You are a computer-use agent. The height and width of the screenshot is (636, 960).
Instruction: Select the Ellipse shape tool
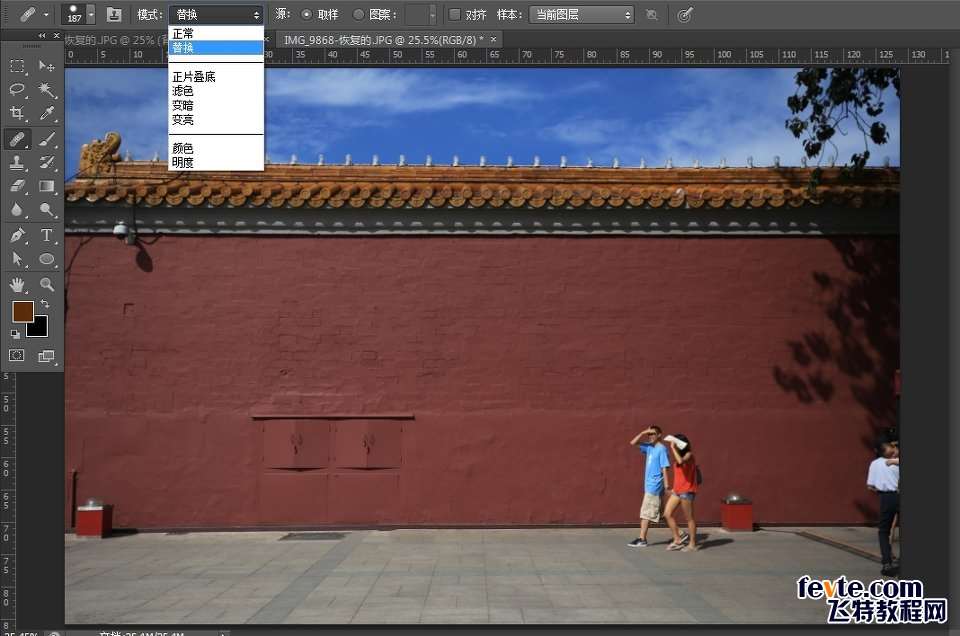(x=47, y=260)
